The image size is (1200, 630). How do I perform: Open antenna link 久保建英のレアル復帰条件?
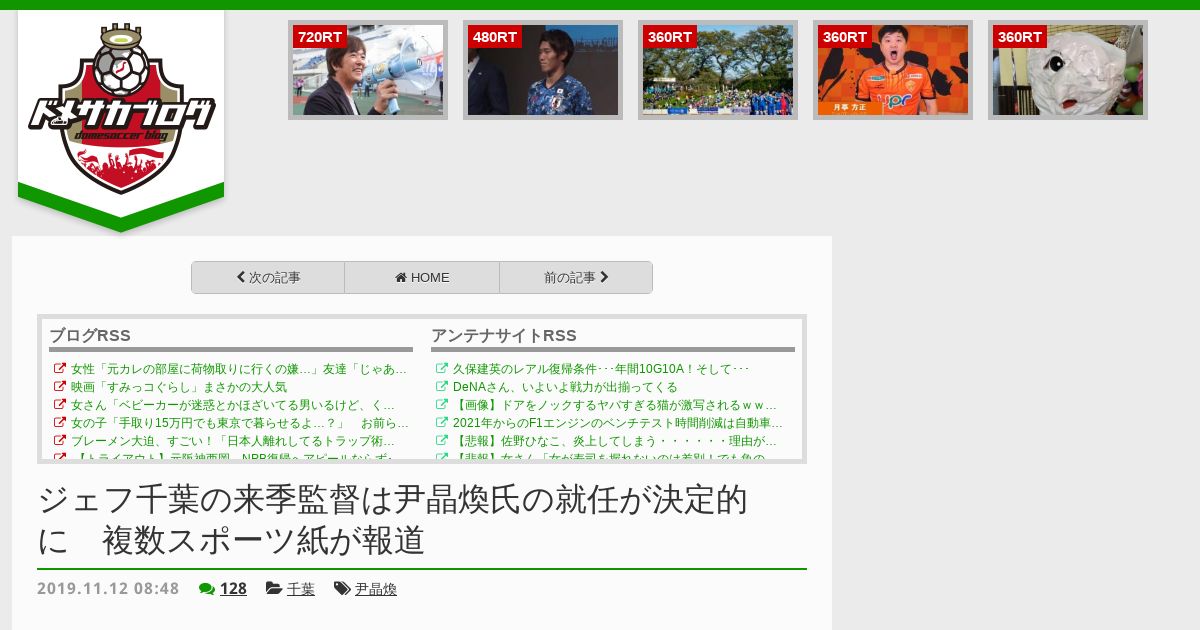tap(601, 369)
